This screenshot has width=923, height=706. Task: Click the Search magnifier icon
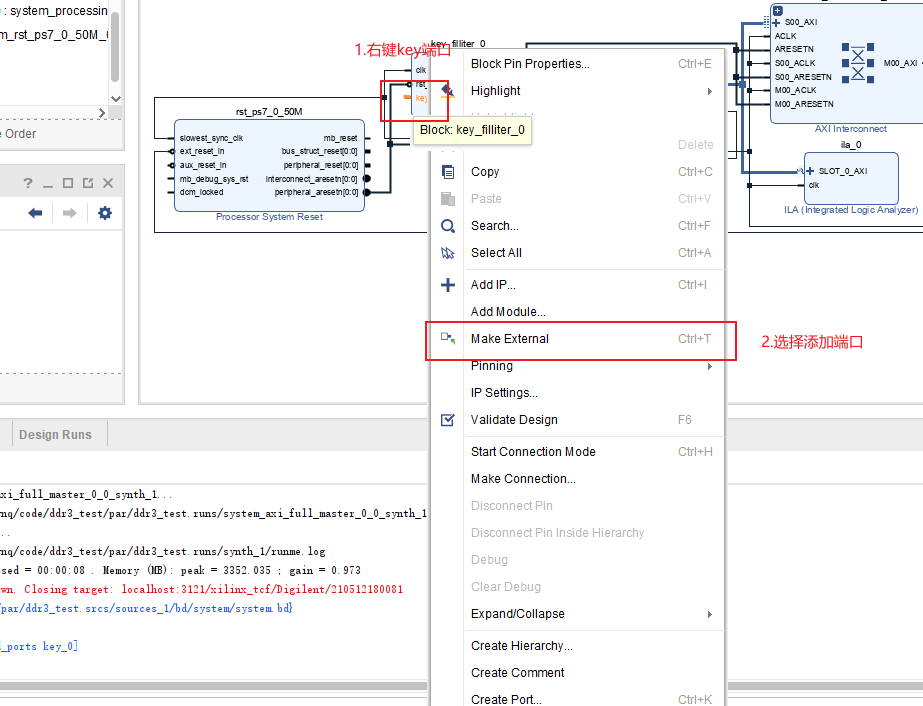point(448,226)
